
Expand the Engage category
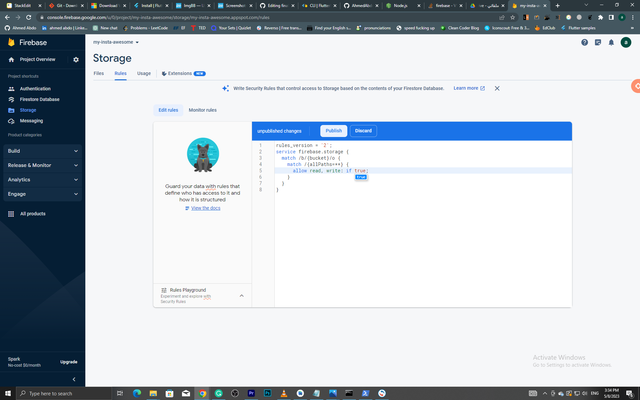tap(42, 194)
